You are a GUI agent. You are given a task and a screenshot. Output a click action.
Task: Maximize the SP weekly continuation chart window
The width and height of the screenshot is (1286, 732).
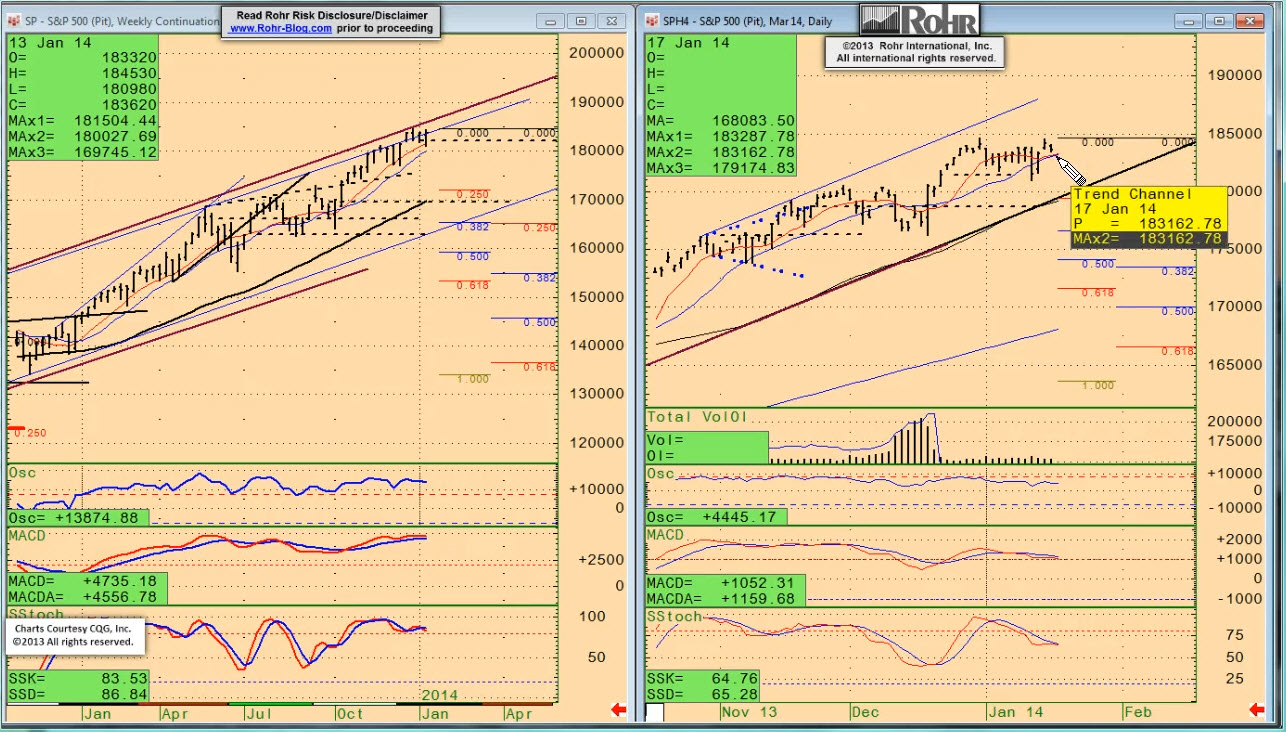(581, 21)
